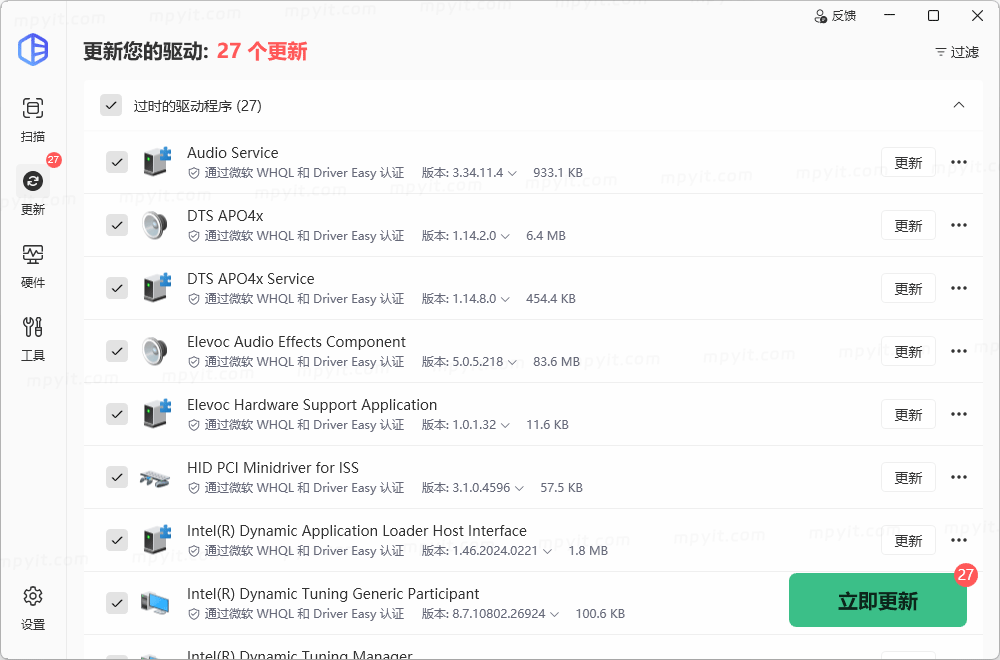
Task: Uncheck the DTS APO4x checkbox
Action: 117,225
